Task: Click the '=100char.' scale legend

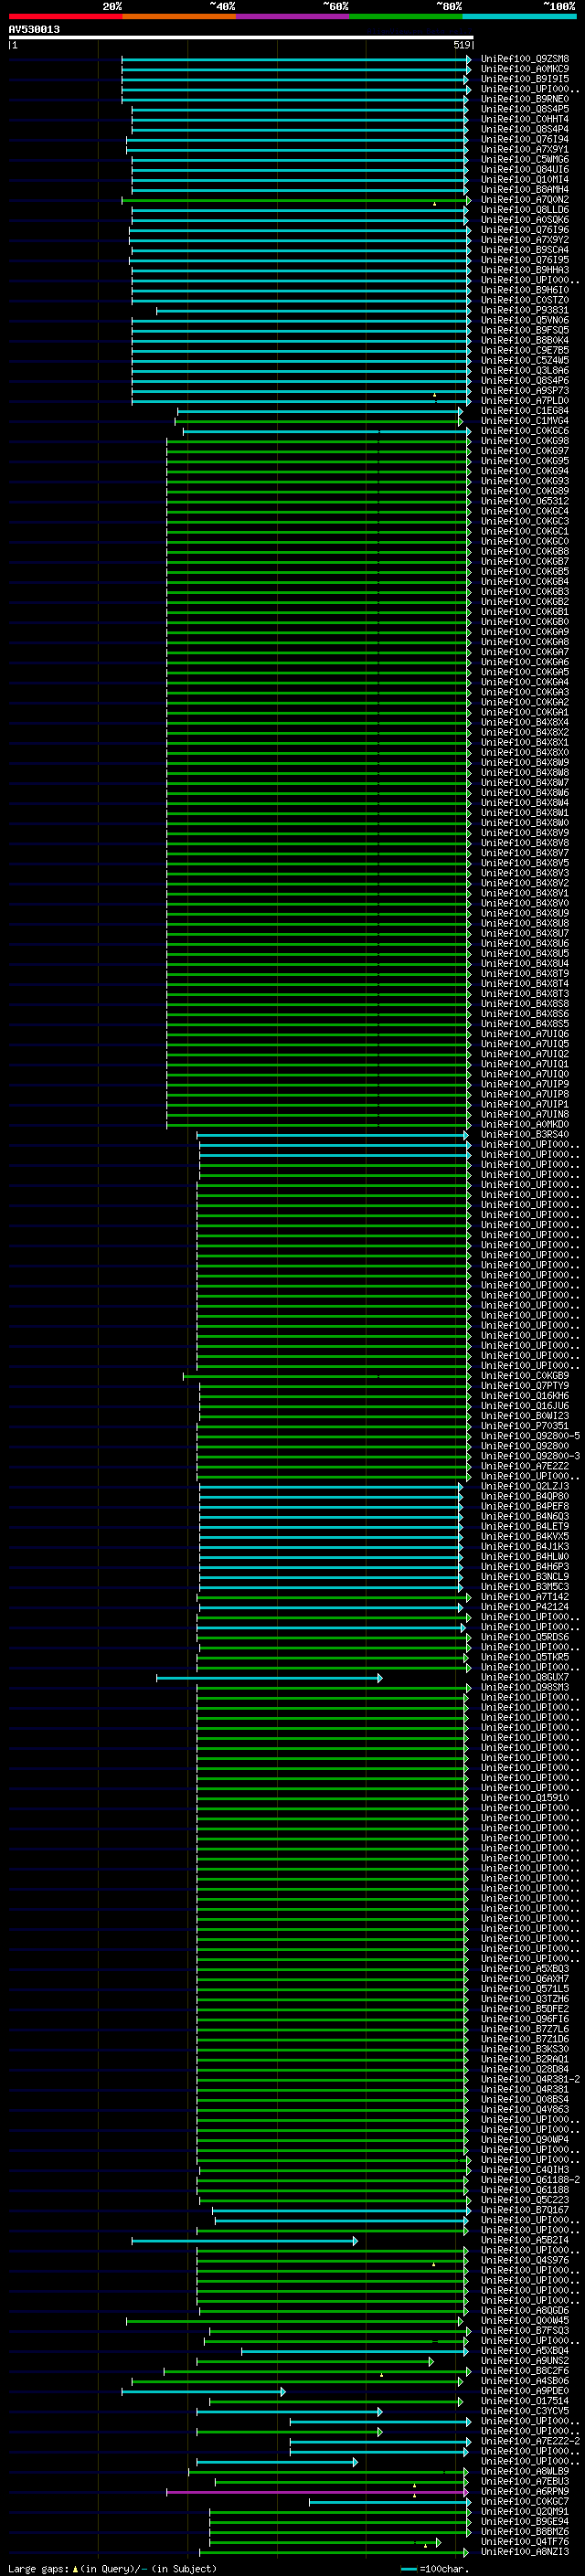Action: 434,2569
